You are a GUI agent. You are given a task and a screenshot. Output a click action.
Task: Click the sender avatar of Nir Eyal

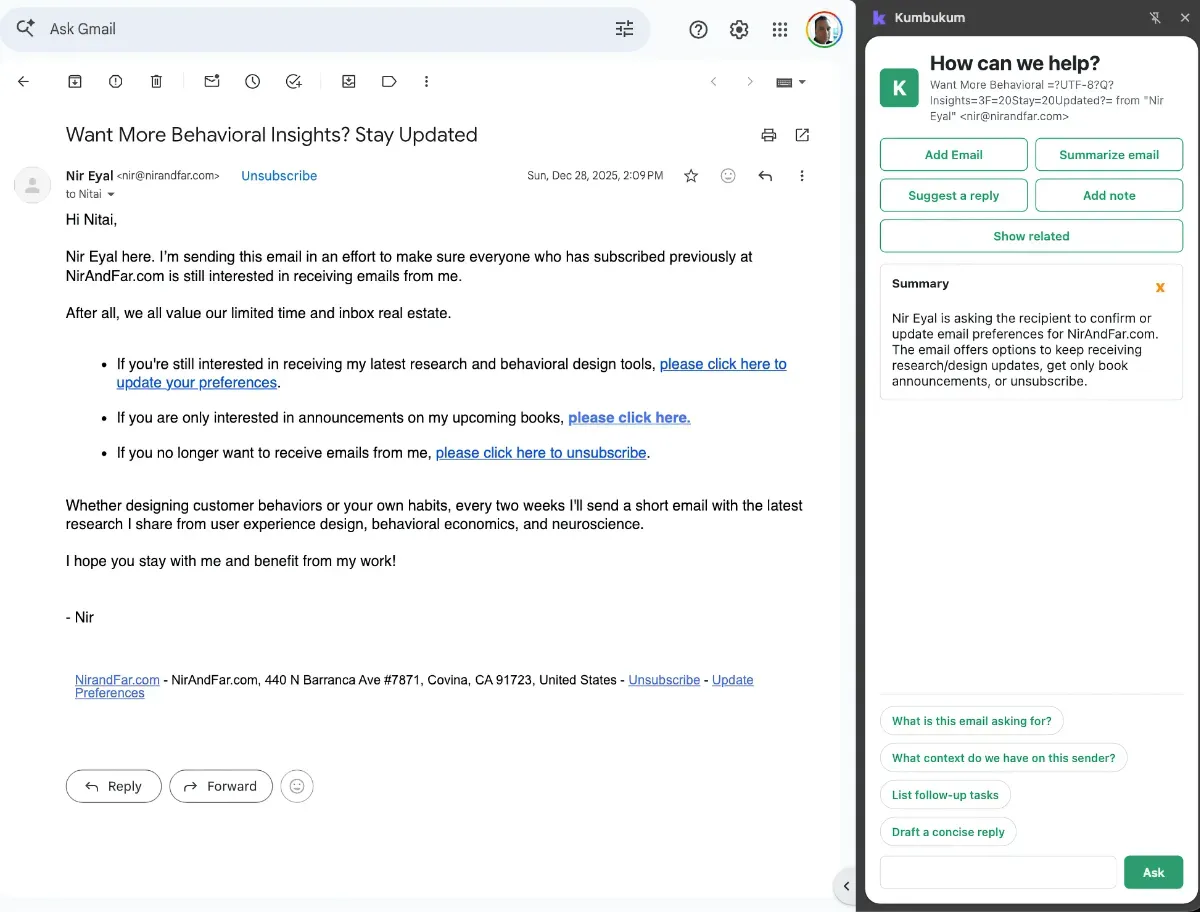[32, 184]
